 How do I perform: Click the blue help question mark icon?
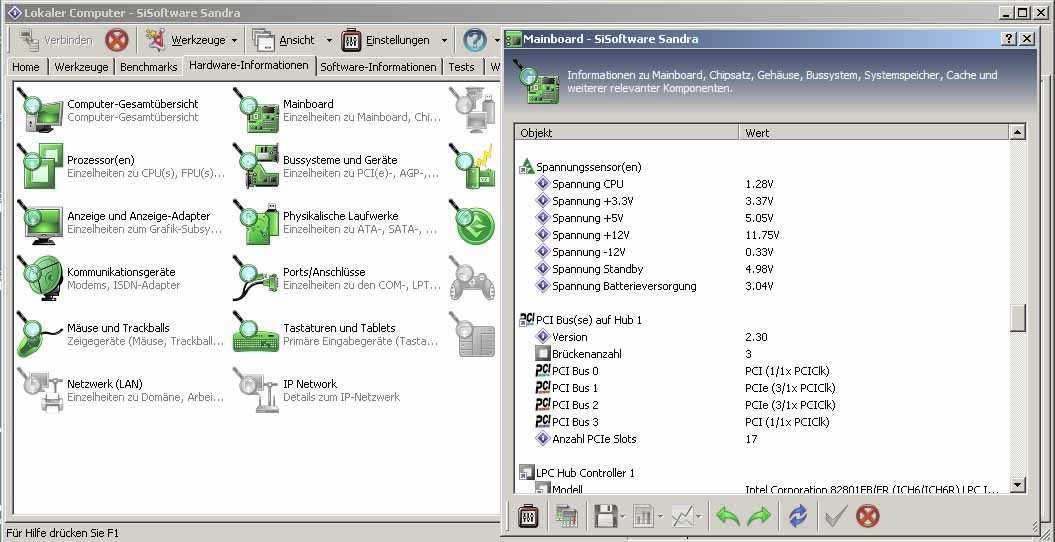[475, 40]
